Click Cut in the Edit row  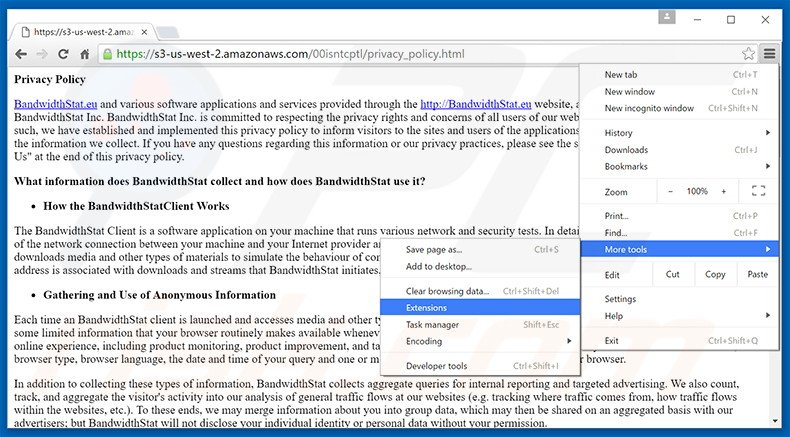(673, 275)
